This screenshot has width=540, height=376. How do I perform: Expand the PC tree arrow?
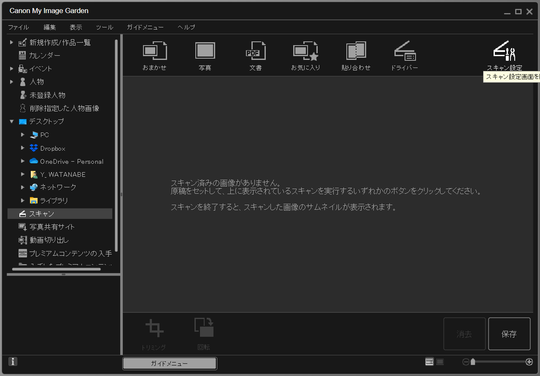click(22, 135)
